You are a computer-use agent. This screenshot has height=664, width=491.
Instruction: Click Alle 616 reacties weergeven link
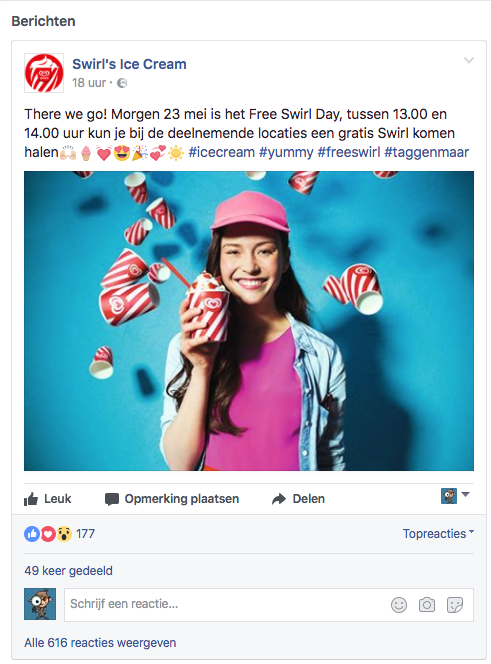(x=100, y=643)
